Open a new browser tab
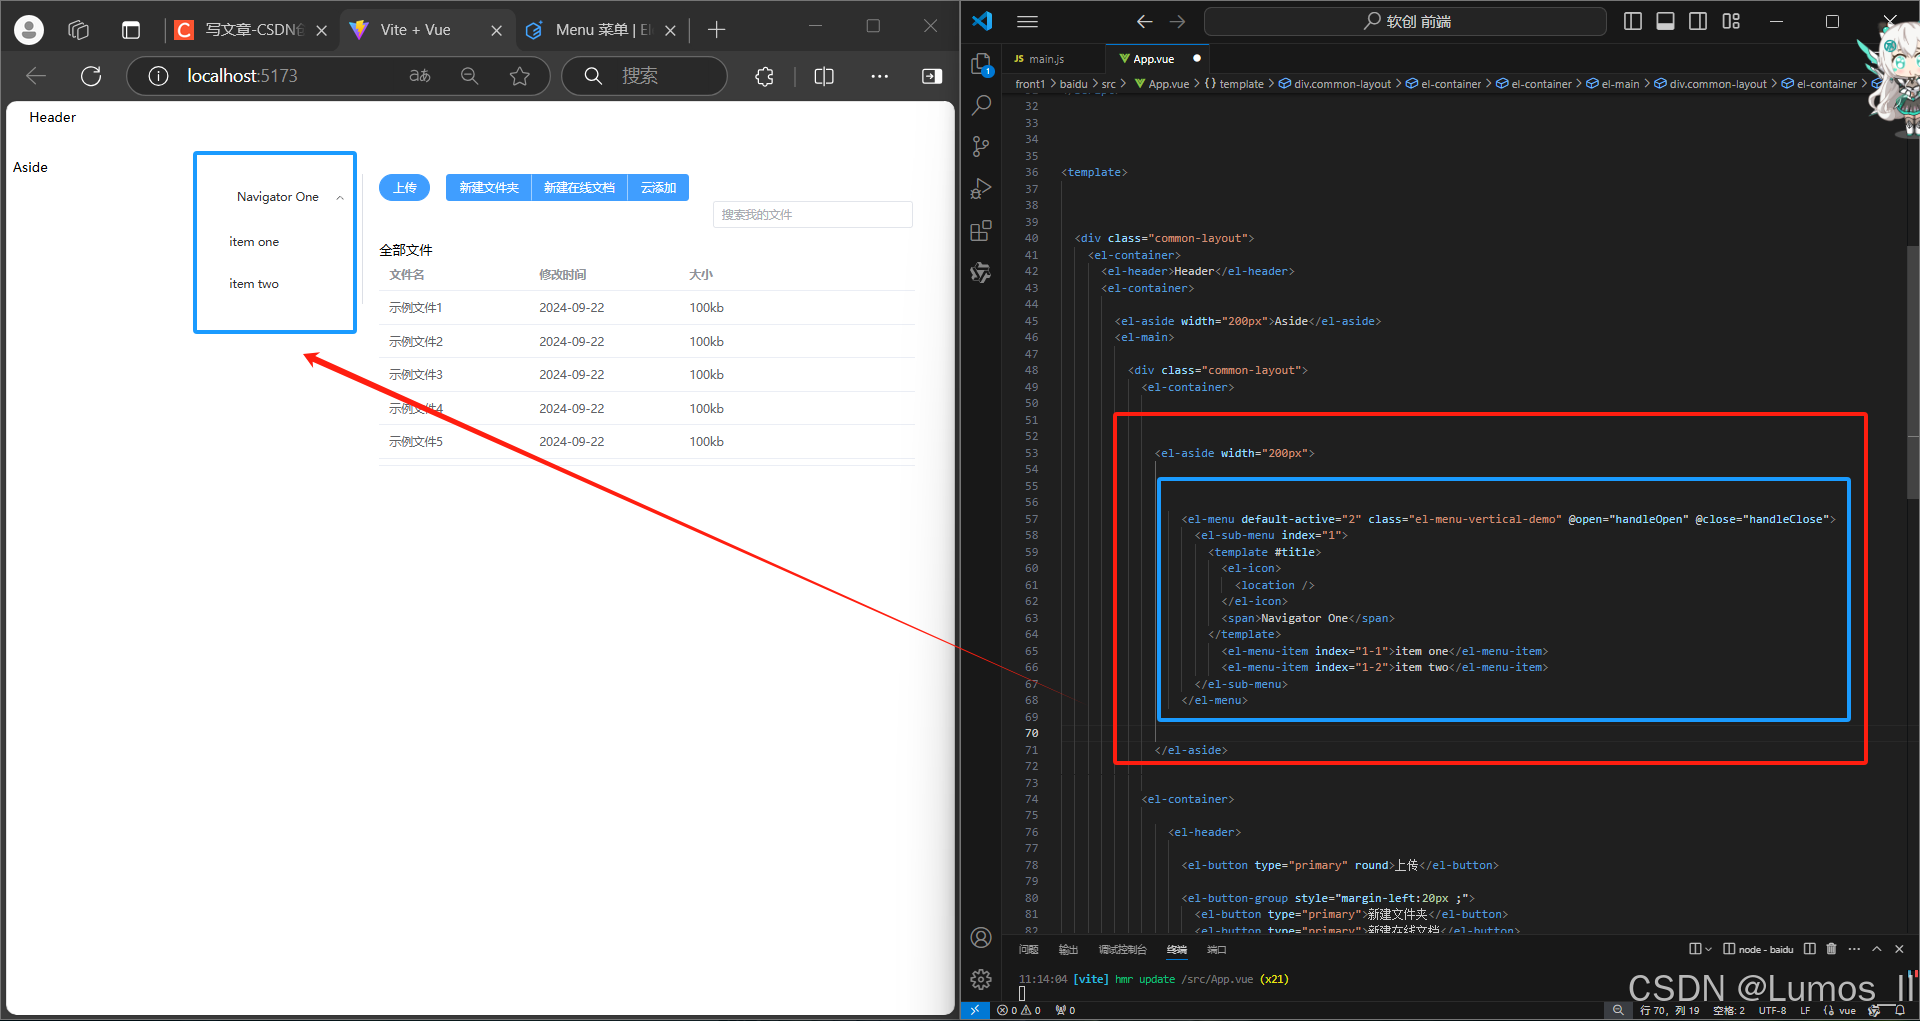This screenshot has width=1920, height=1021. pos(716,30)
